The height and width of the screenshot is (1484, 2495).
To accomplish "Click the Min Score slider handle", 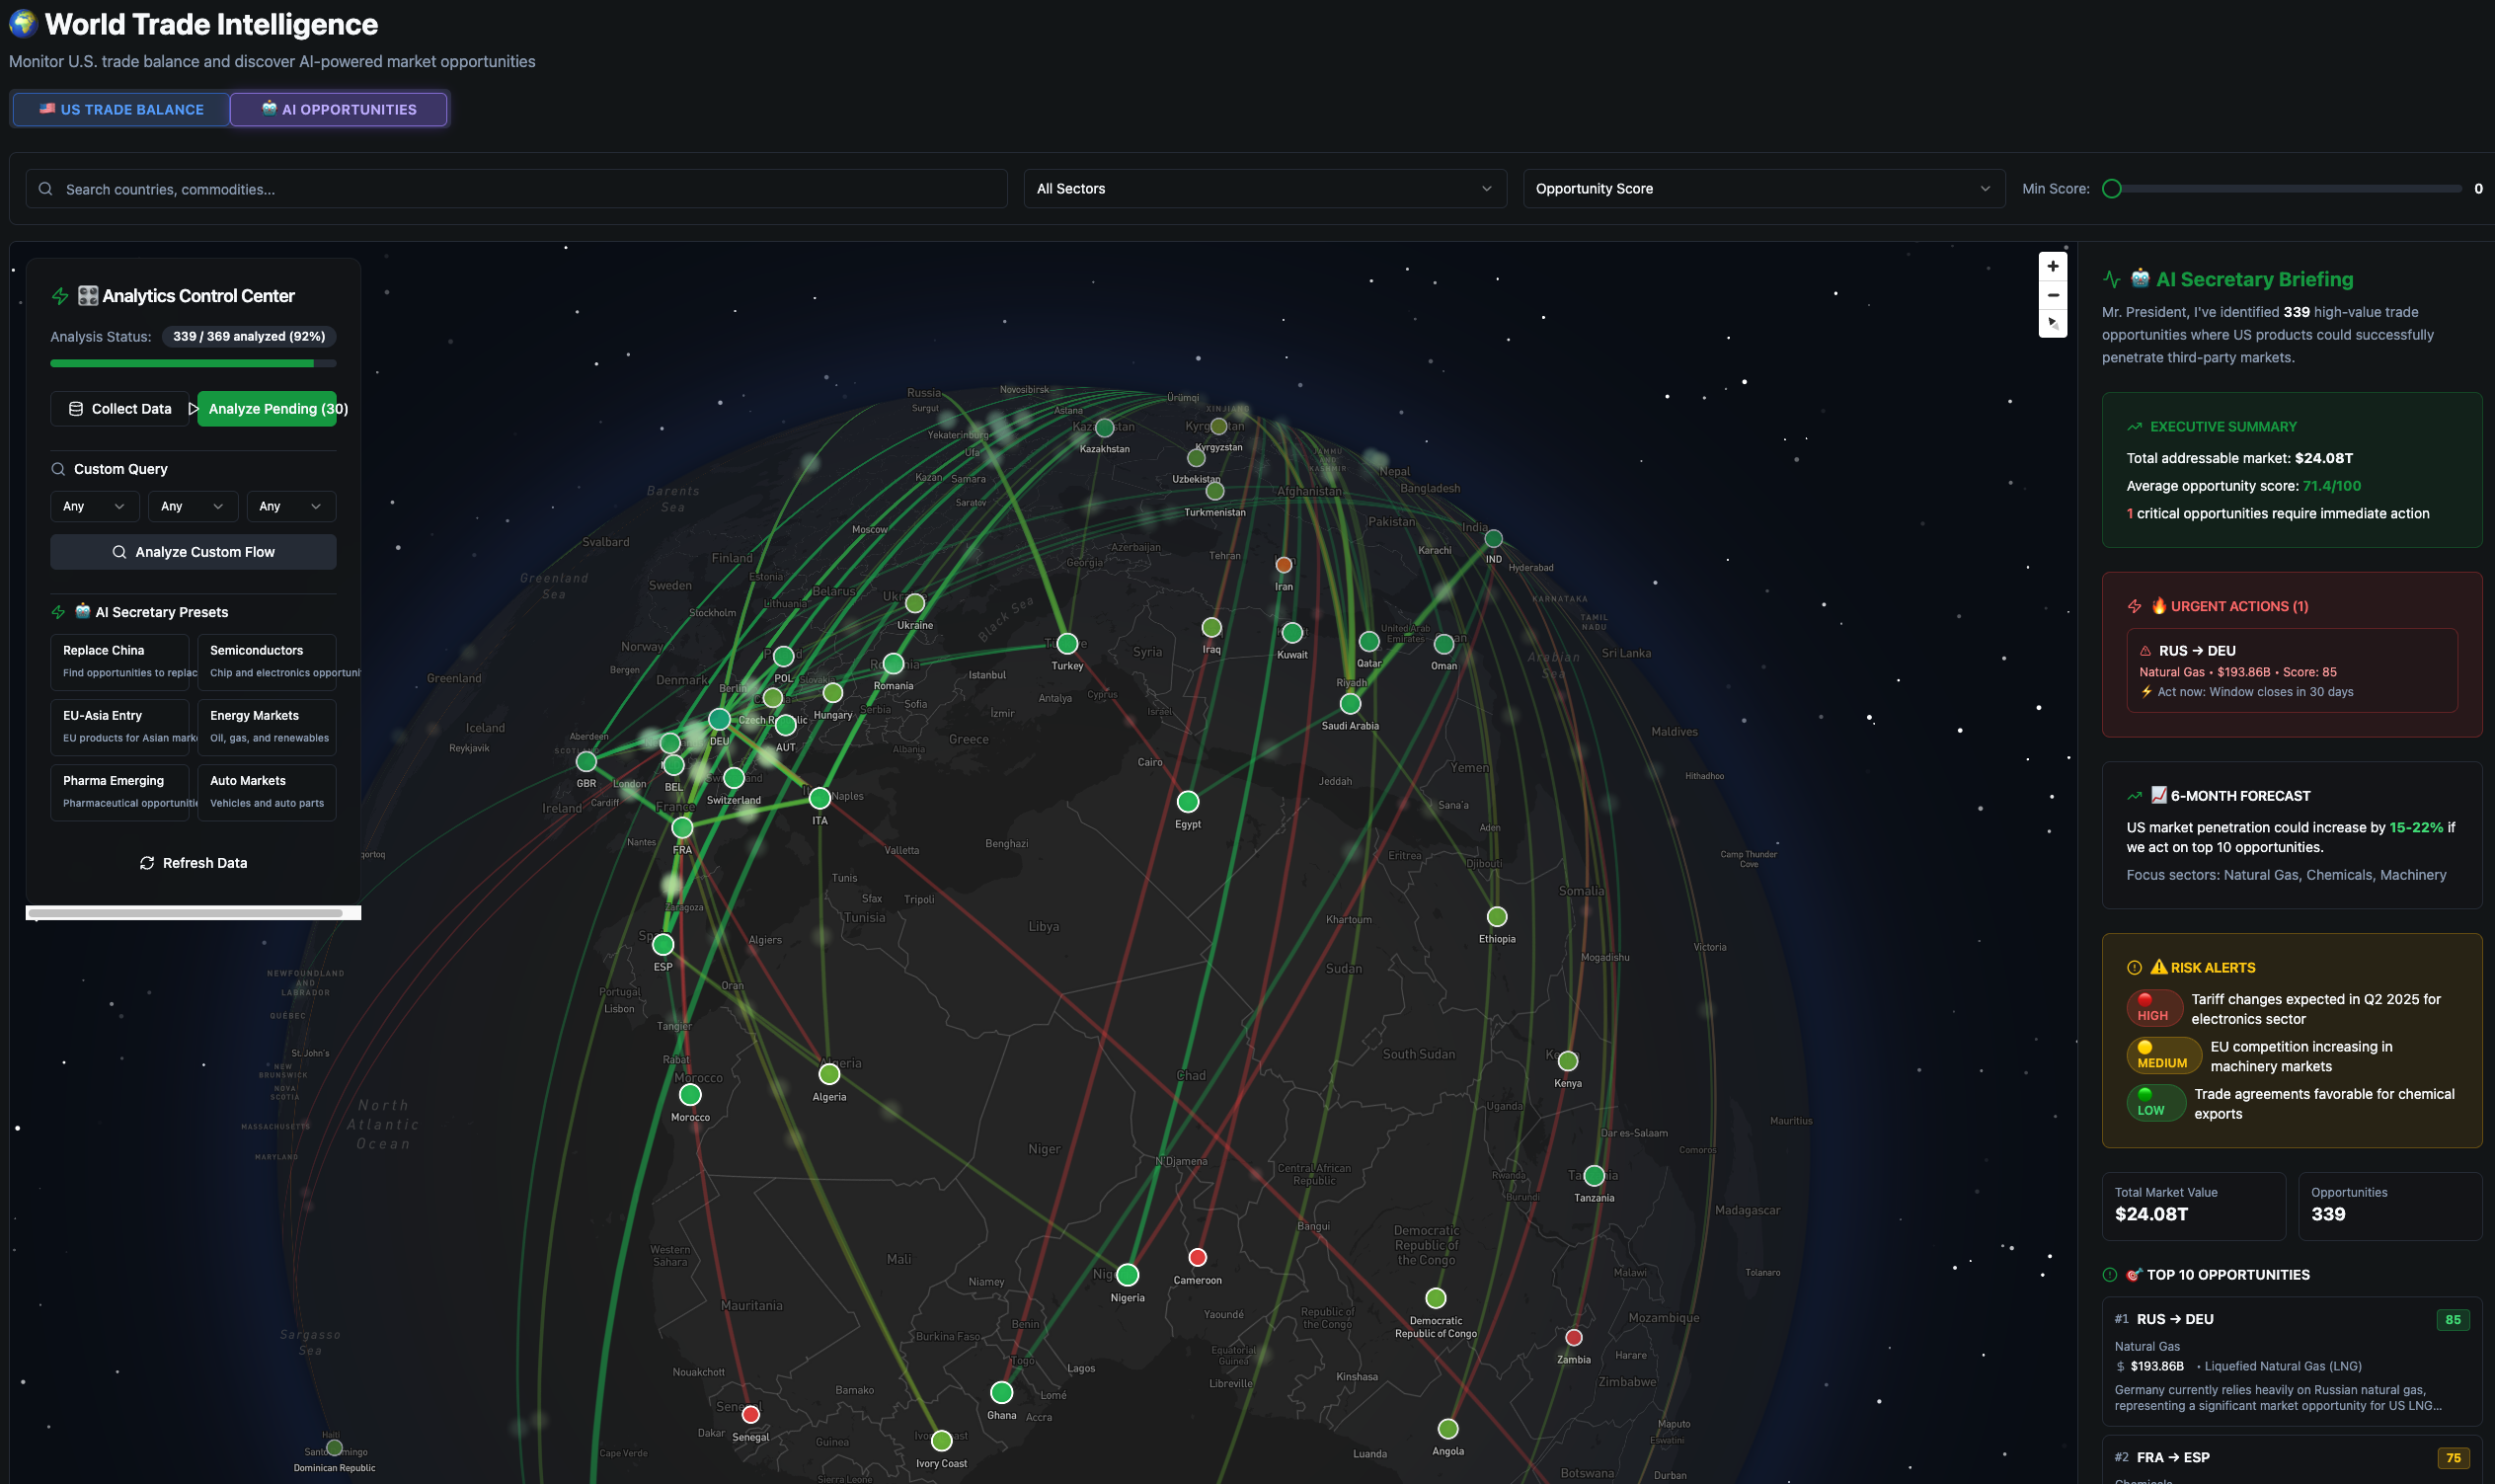I will (2111, 188).
